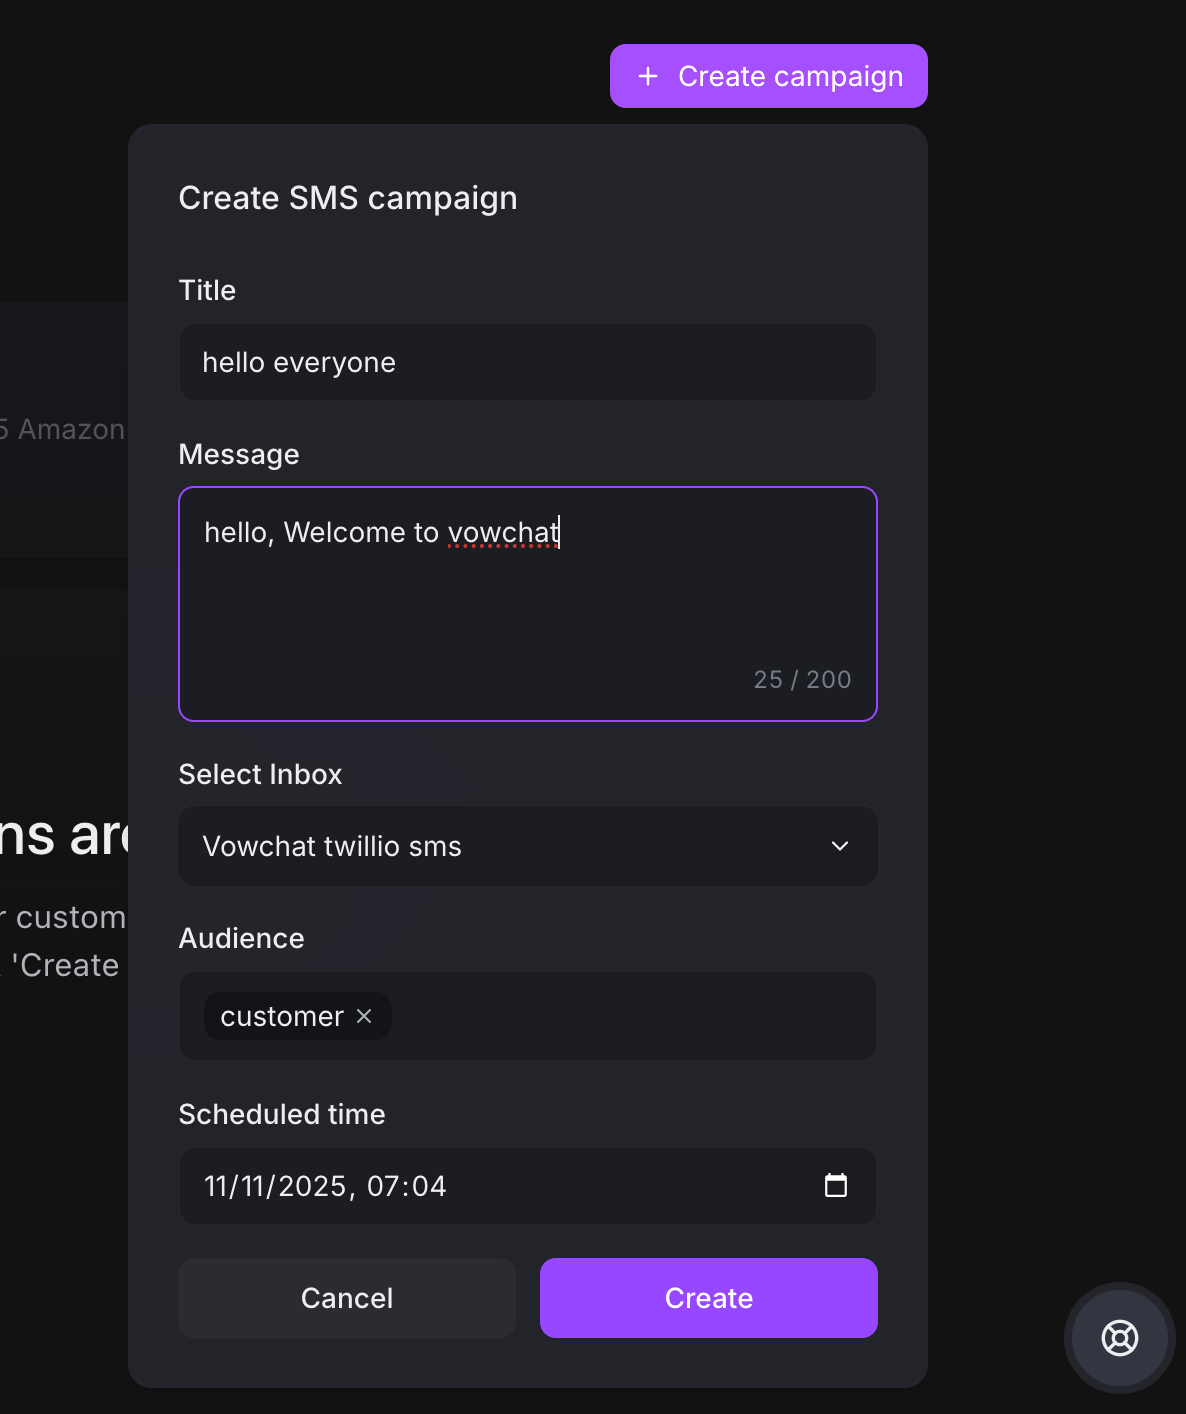The width and height of the screenshot is (1186, 1414).
Task: Focus the Title field containing hello everyone
Action: (x=528, y=362)
